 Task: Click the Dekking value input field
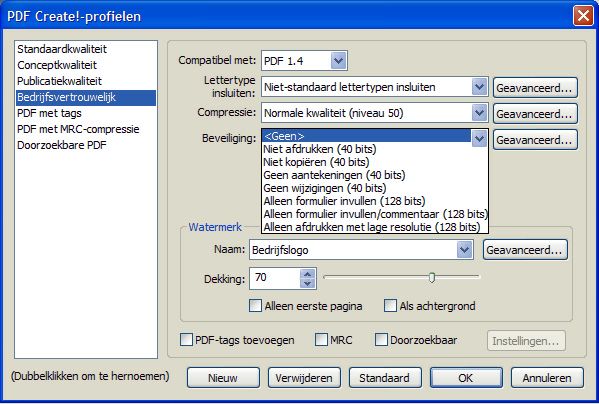point(275,278)
